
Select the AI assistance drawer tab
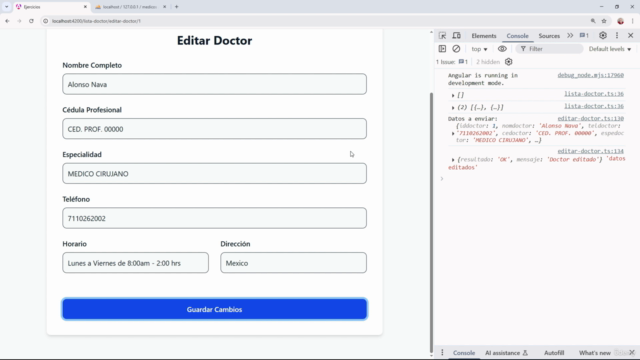[506, 353]
